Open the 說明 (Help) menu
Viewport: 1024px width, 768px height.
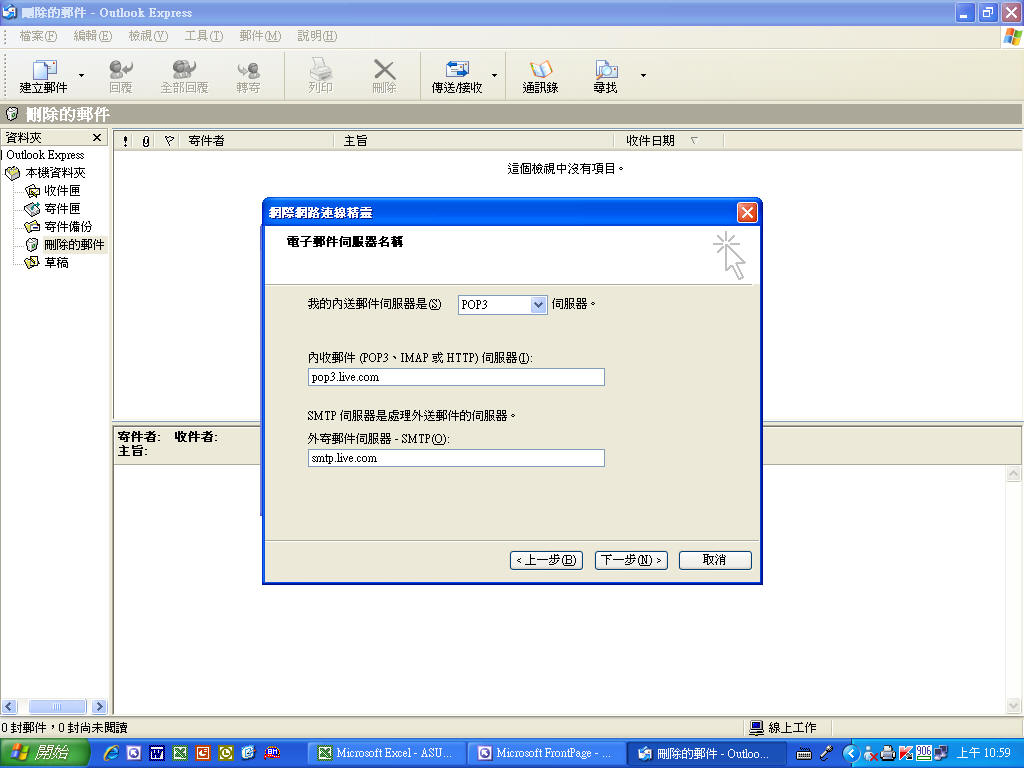[317, 36]
